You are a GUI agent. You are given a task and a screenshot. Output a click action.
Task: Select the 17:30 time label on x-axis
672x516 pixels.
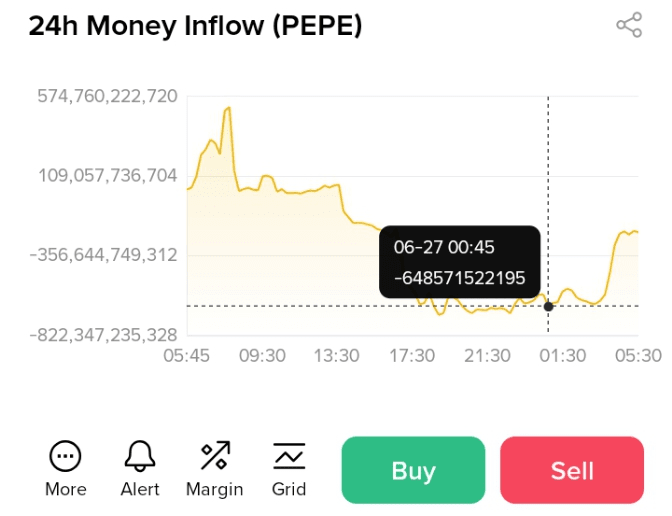coord(411,355)
